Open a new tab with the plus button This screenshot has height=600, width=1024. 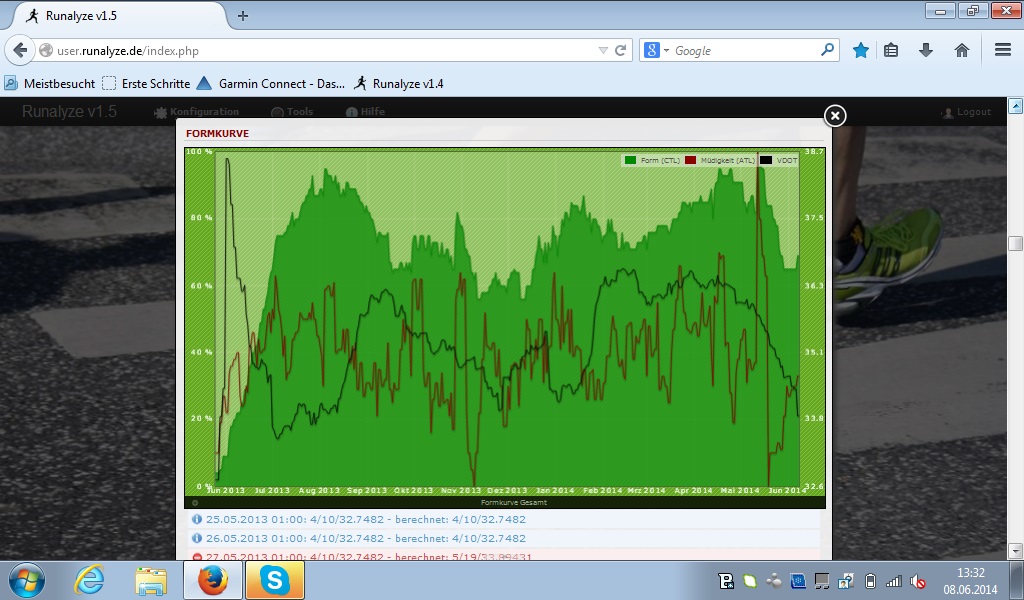(x=243, y=15)
